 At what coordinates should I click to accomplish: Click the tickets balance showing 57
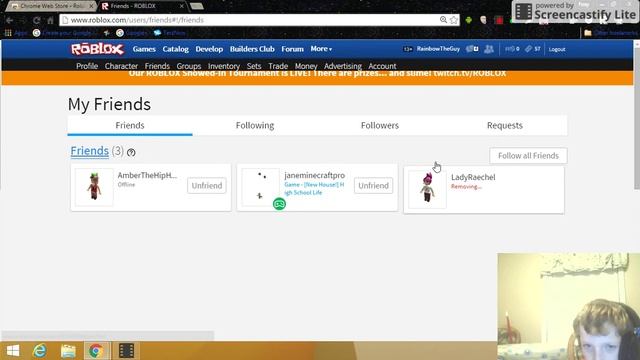pyautogui.click(x=533, y=49)
